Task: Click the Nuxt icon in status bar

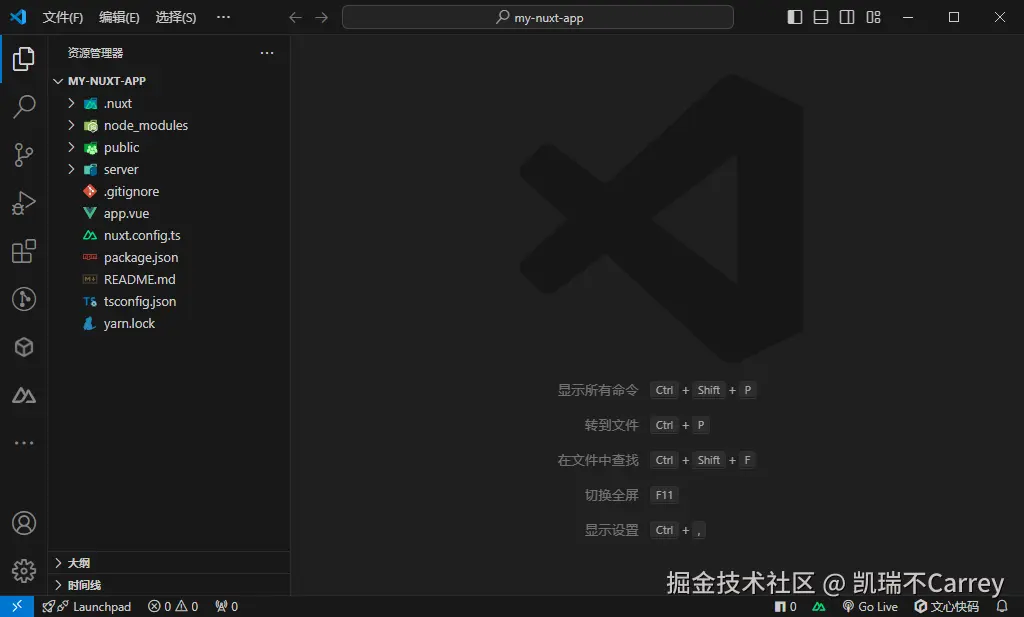Action: 819,607
